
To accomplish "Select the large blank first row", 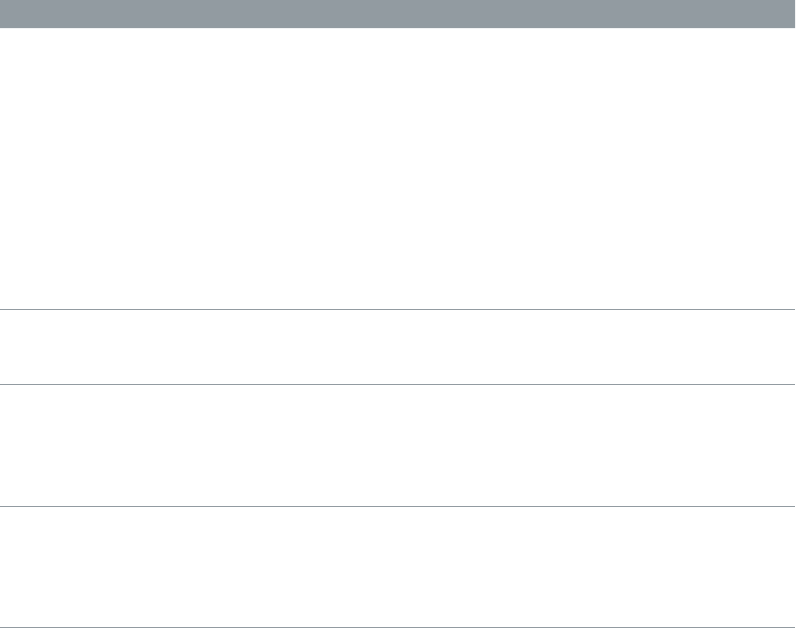I will pyautogui.click(x=398, y=168).
